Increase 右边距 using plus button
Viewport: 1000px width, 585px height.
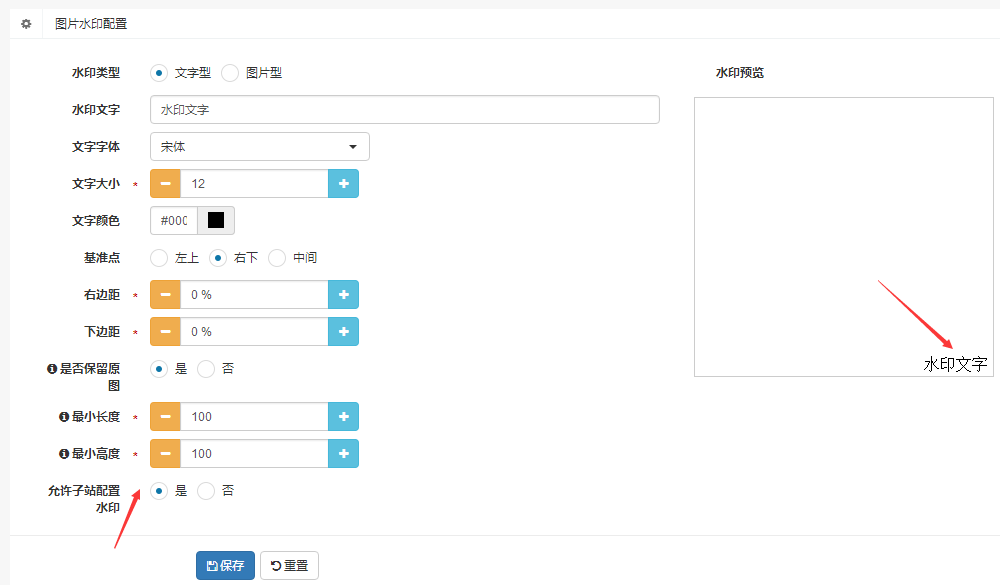343,295
